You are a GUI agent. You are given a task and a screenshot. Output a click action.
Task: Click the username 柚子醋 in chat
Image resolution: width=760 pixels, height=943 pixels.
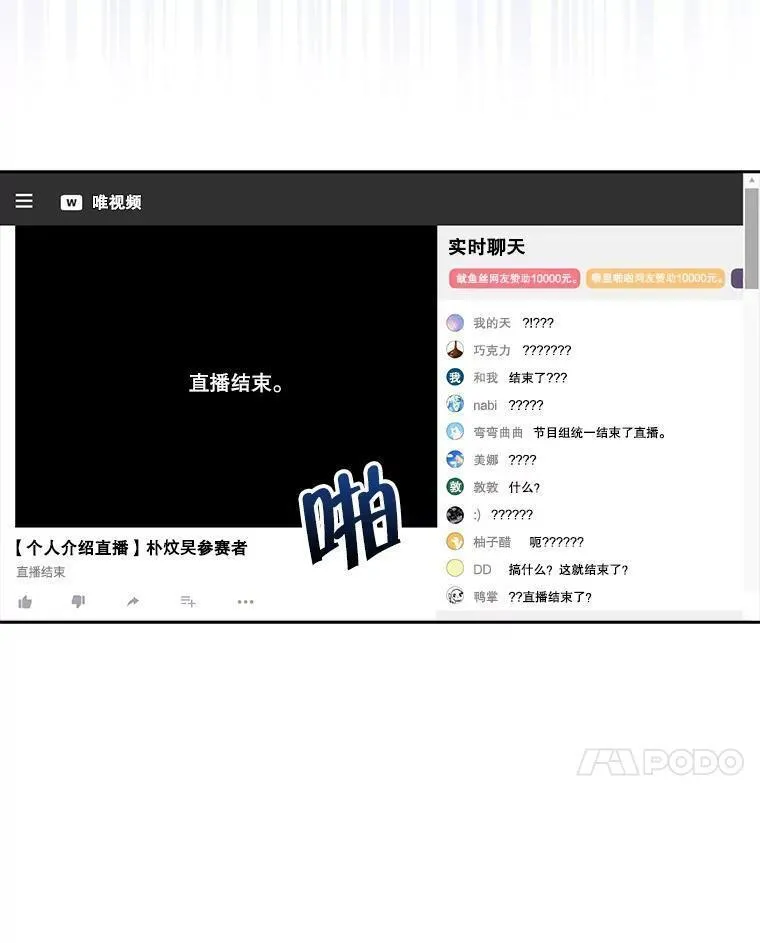492,542
